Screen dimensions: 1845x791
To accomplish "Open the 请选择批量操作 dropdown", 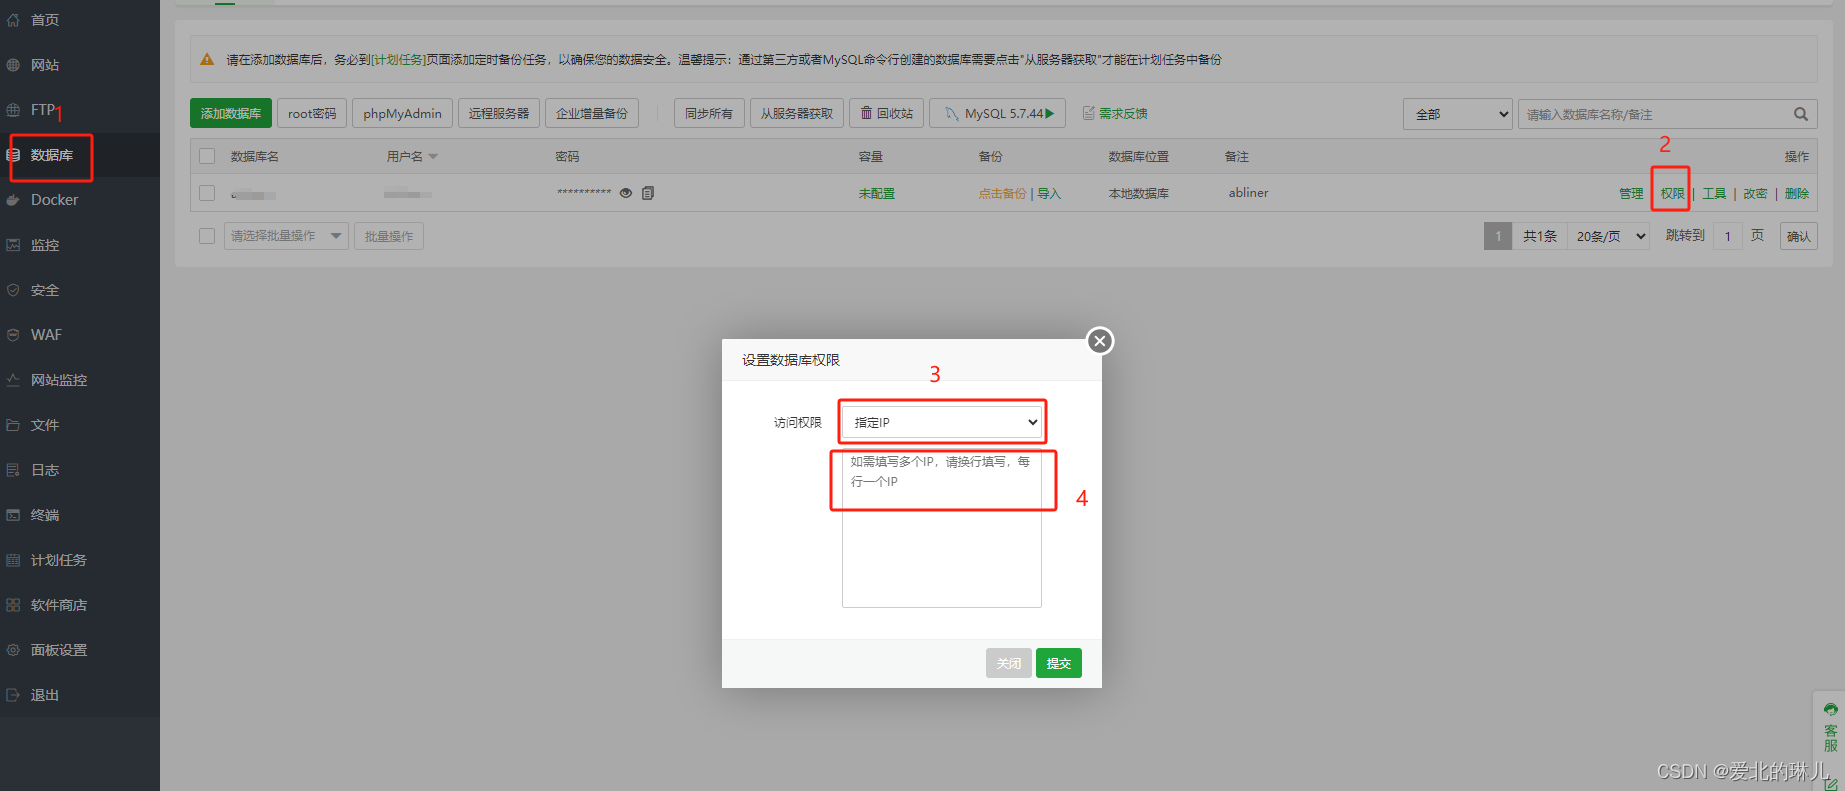I will click(286, 236).
